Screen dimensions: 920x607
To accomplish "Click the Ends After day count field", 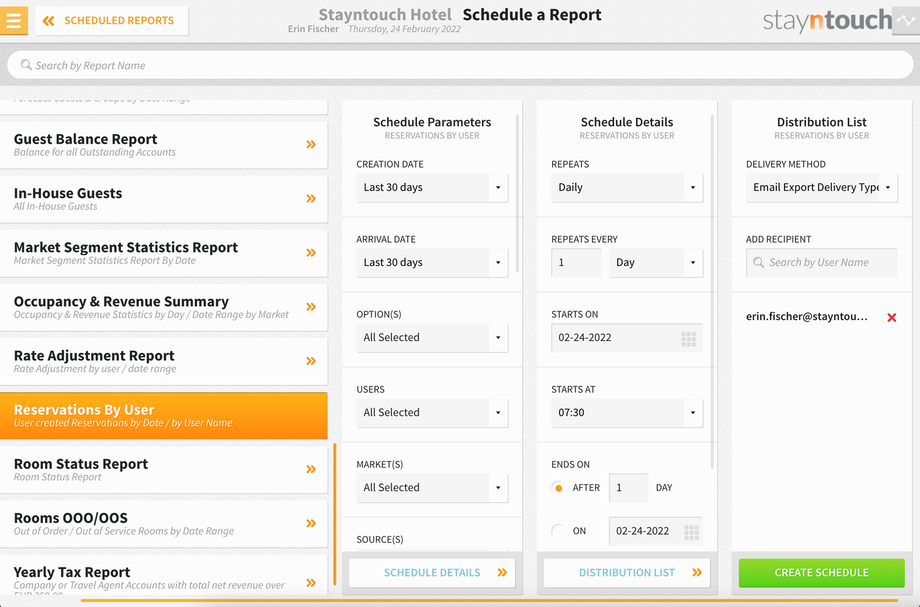I will tap(628, 488).
